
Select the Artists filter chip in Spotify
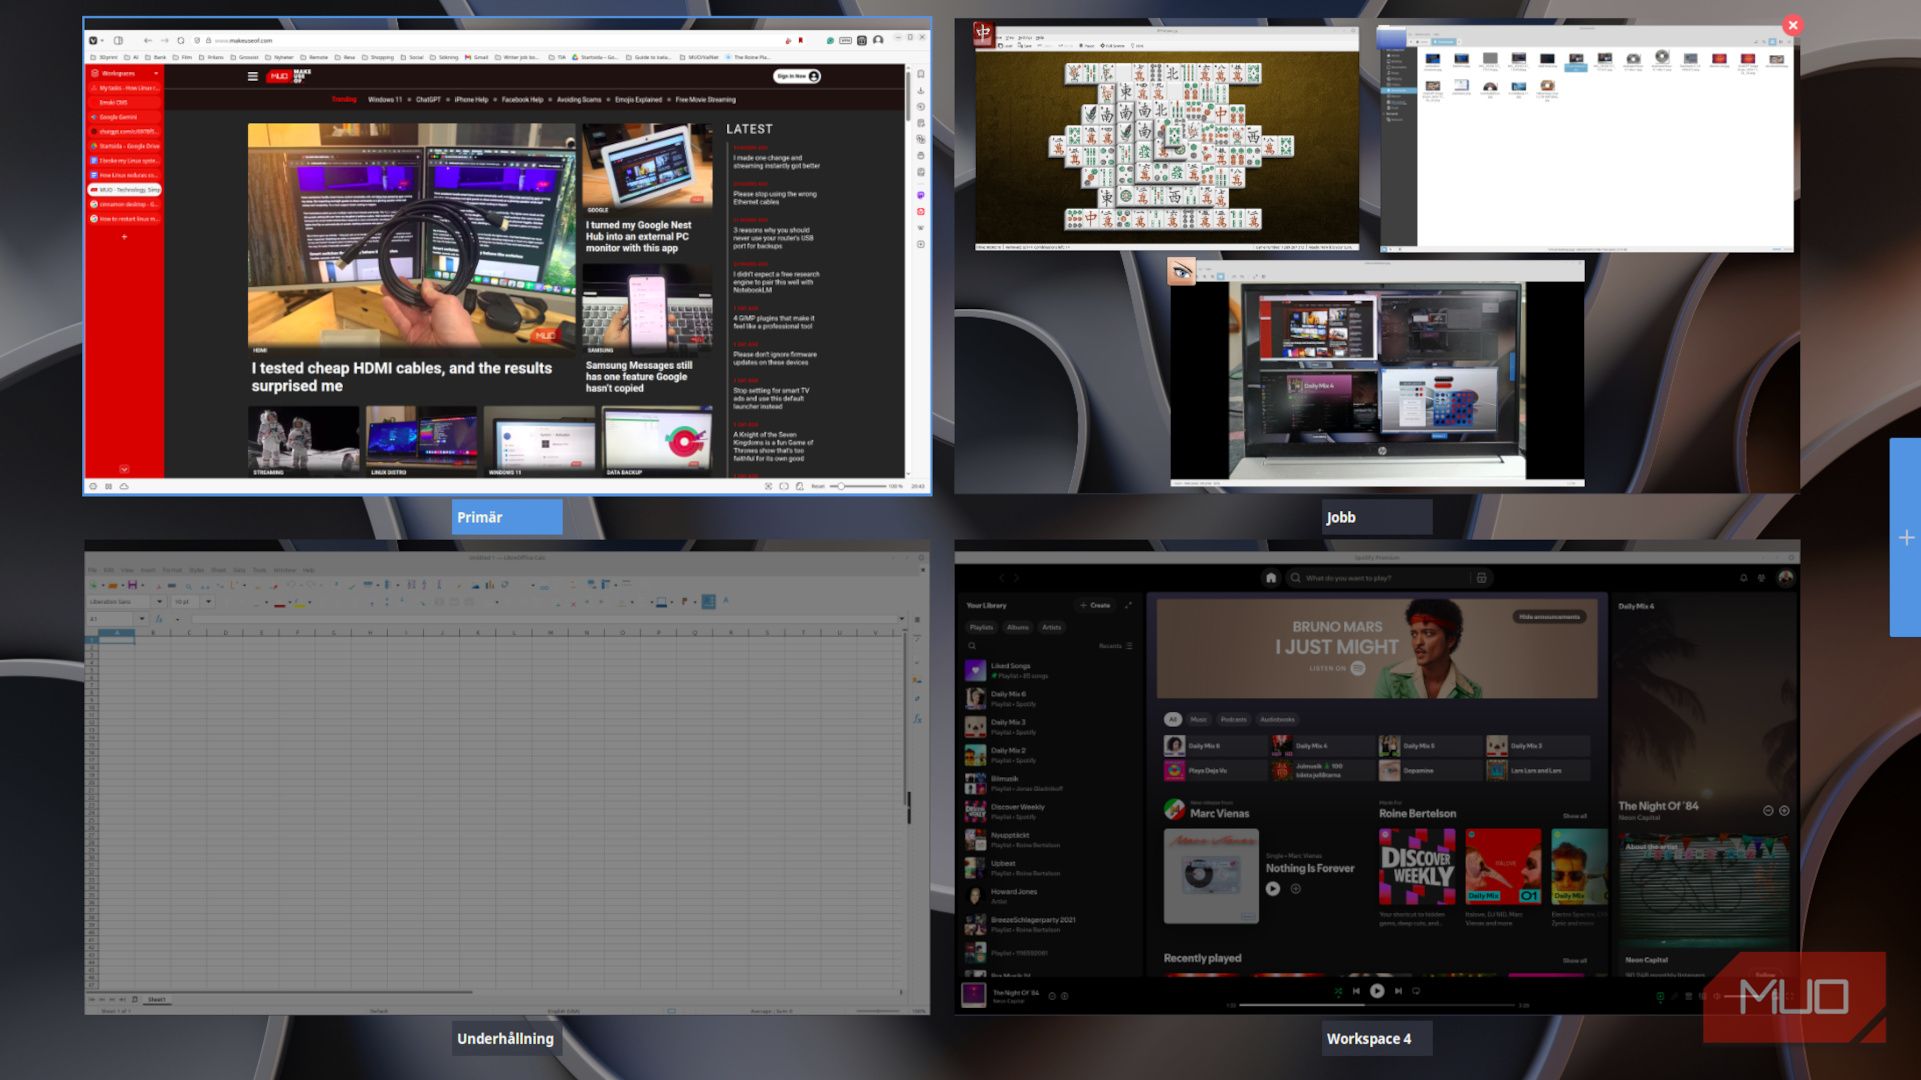point(1051,627)
